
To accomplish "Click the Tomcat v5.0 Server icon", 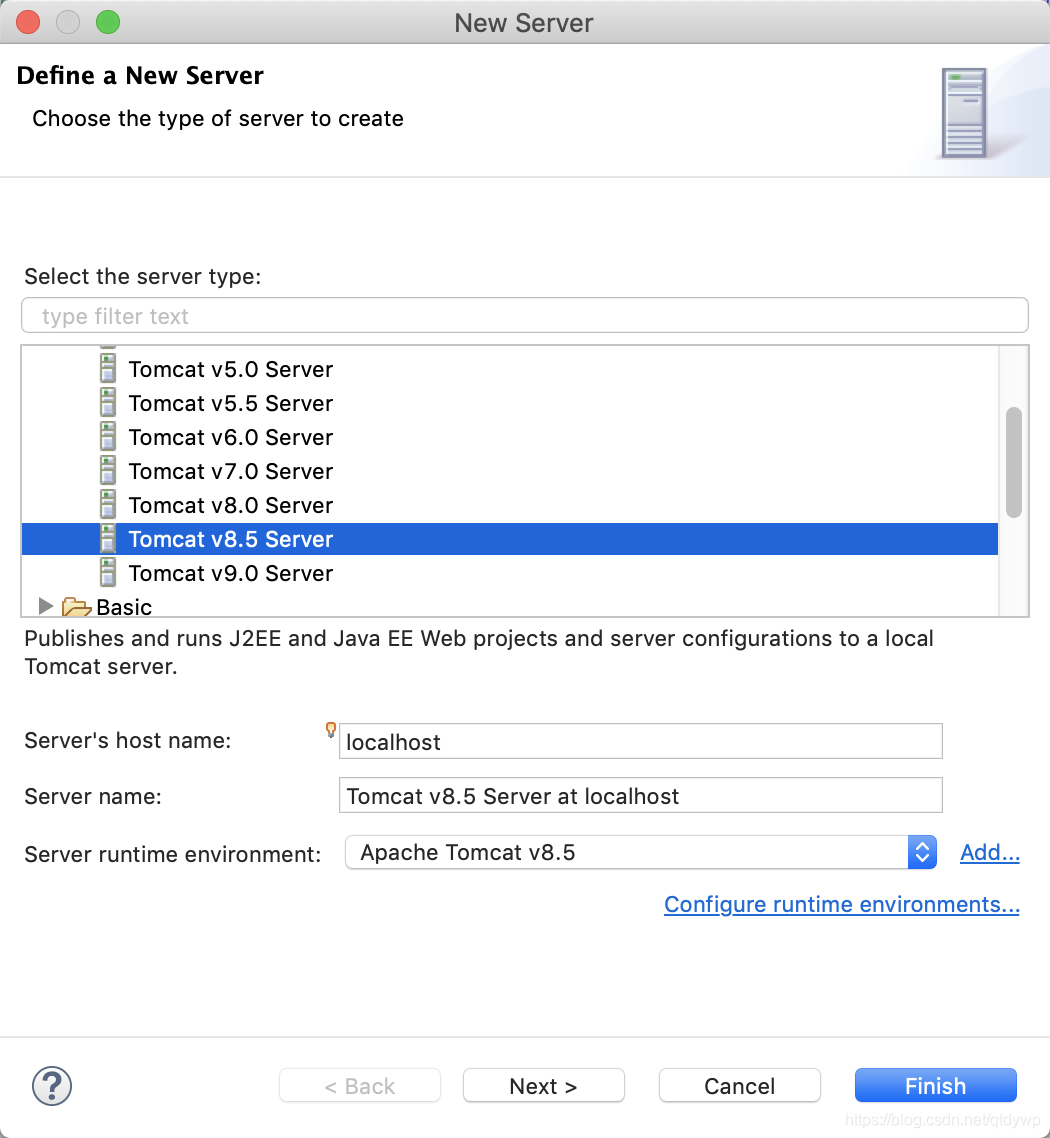I will click(107, 369).
